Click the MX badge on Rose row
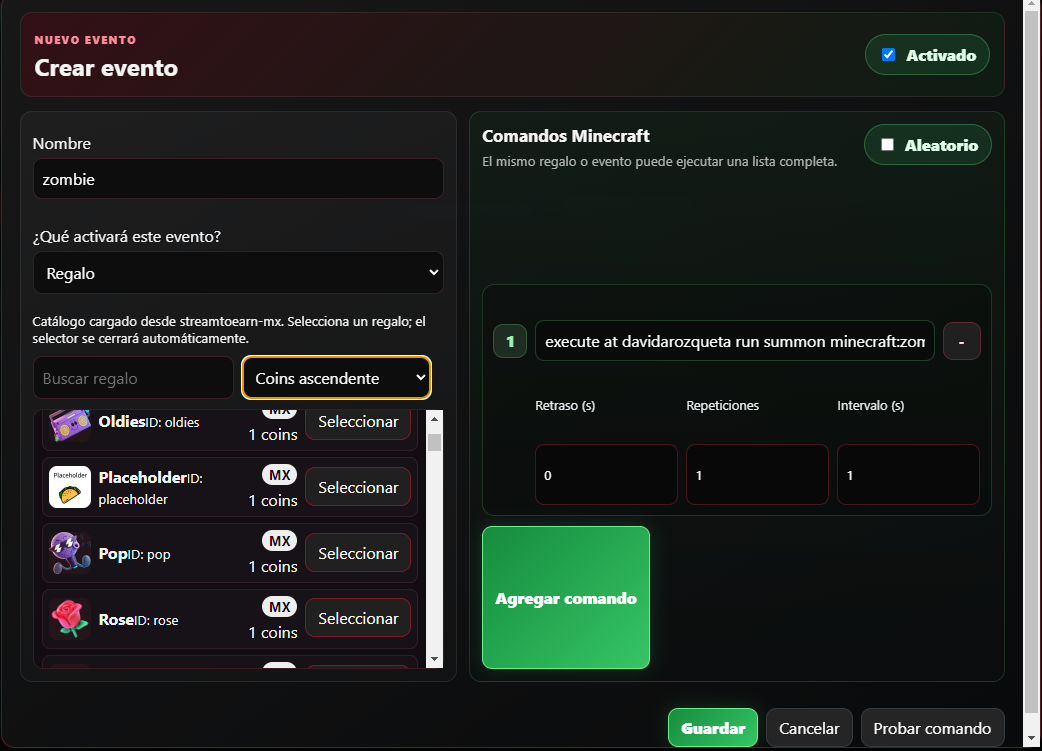The height and width of the screenshot is (751, 1042). 280,606
